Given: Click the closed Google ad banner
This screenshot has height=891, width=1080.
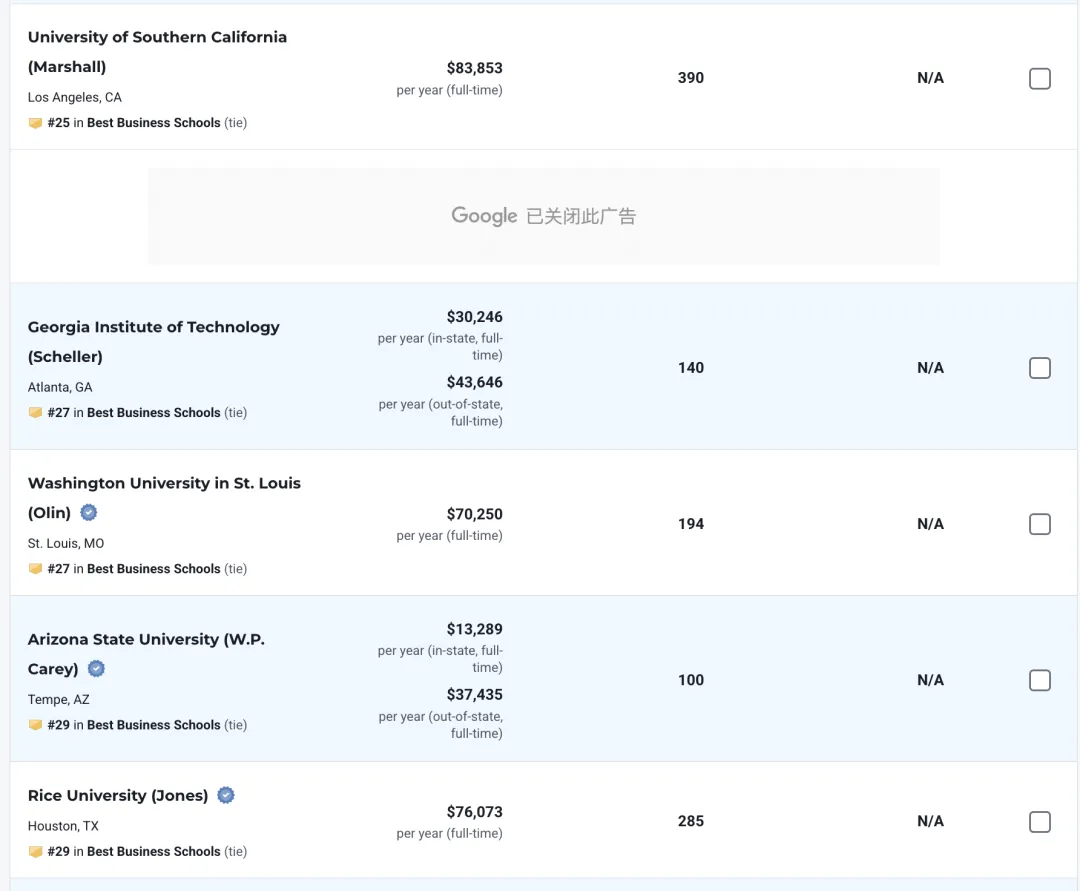Looking at the screenshot, I should click(543, 216).
